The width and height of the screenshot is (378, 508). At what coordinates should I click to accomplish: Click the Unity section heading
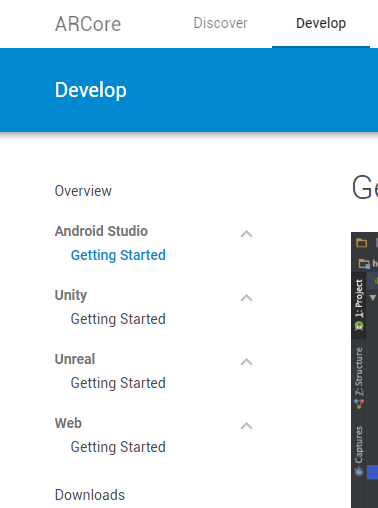[x=71, y=295]
